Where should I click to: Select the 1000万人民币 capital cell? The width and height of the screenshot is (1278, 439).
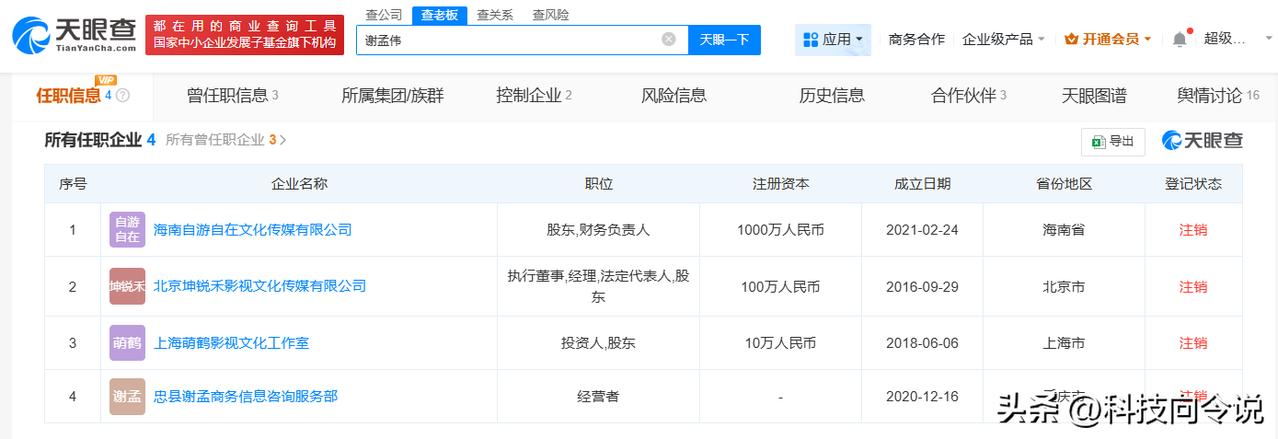(x=780, y=230)
